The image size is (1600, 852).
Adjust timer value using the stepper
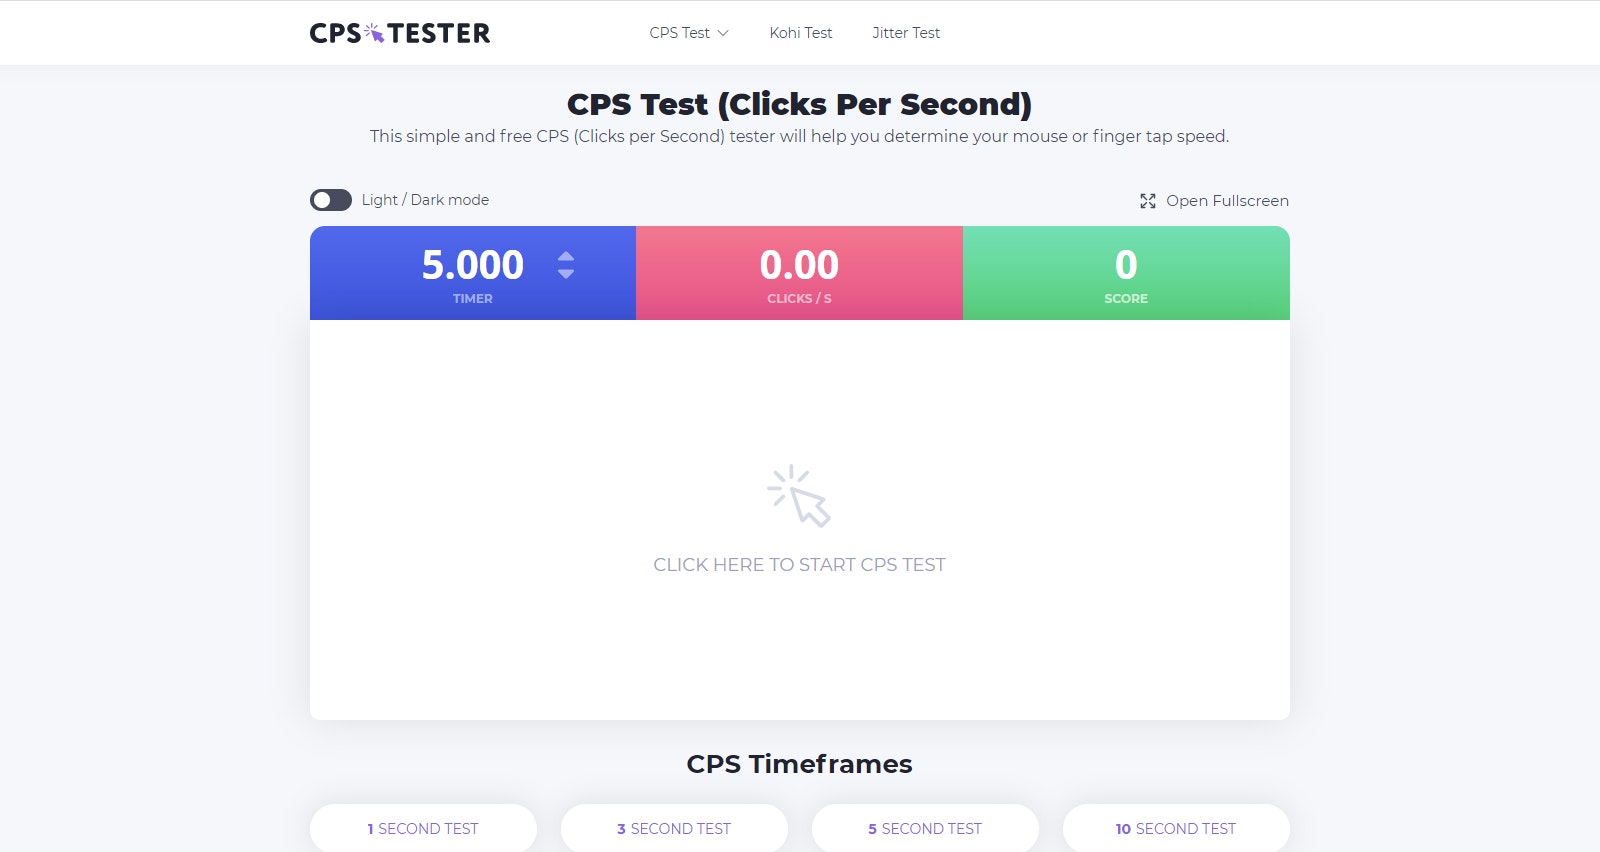point(566,266)
